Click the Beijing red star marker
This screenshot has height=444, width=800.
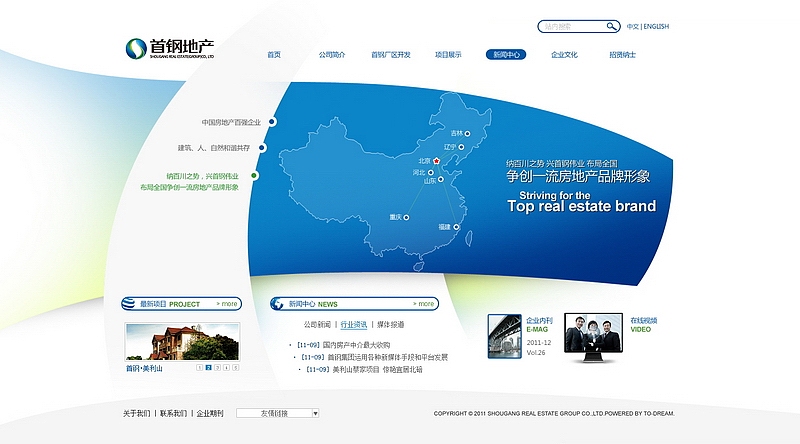coord(436,161)
